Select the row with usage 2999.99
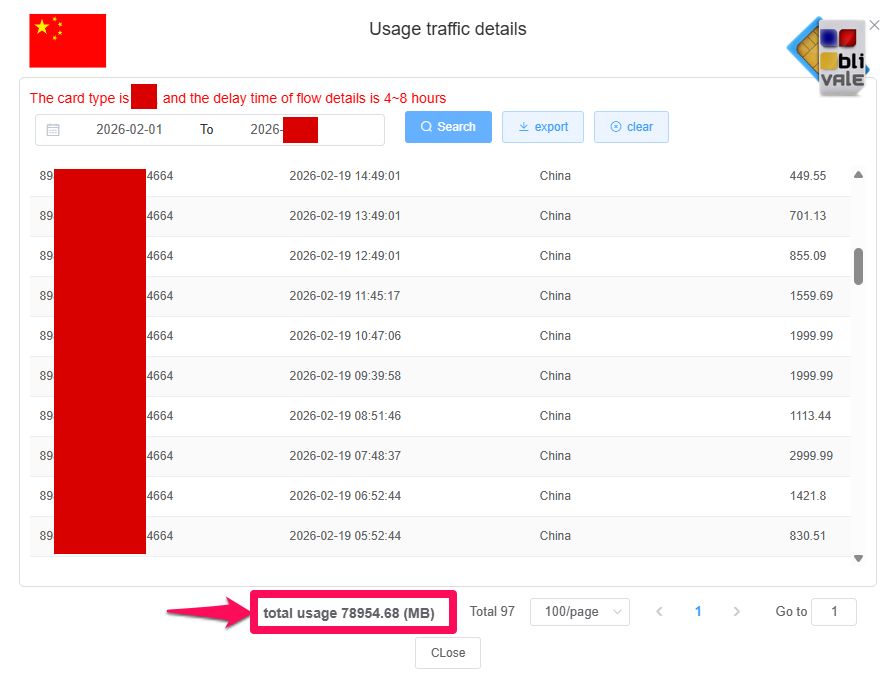This screenshot has height=680, width=896. 440,456
